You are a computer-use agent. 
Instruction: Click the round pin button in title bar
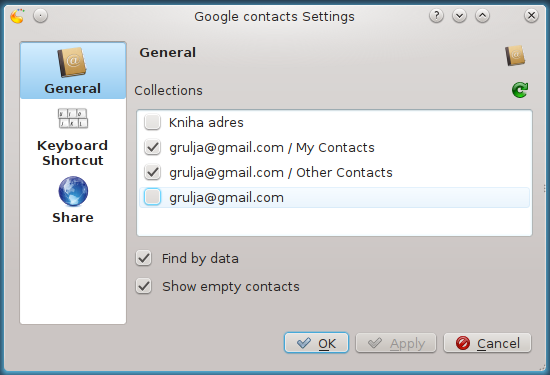(x=40, y=16)
